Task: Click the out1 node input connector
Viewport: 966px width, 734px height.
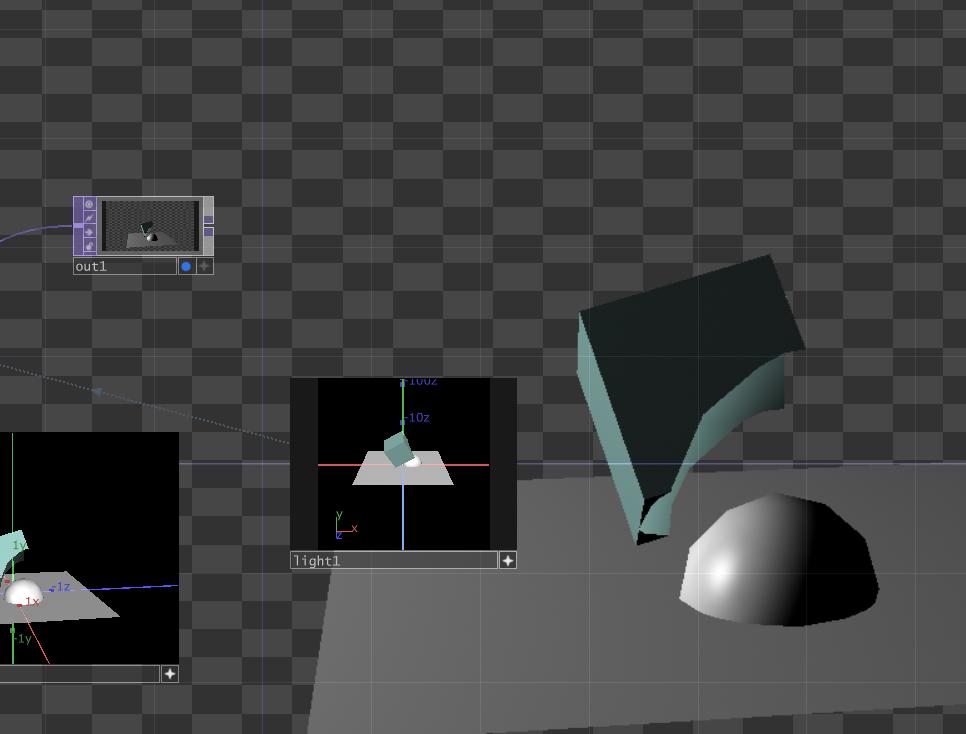Action: 78,226
